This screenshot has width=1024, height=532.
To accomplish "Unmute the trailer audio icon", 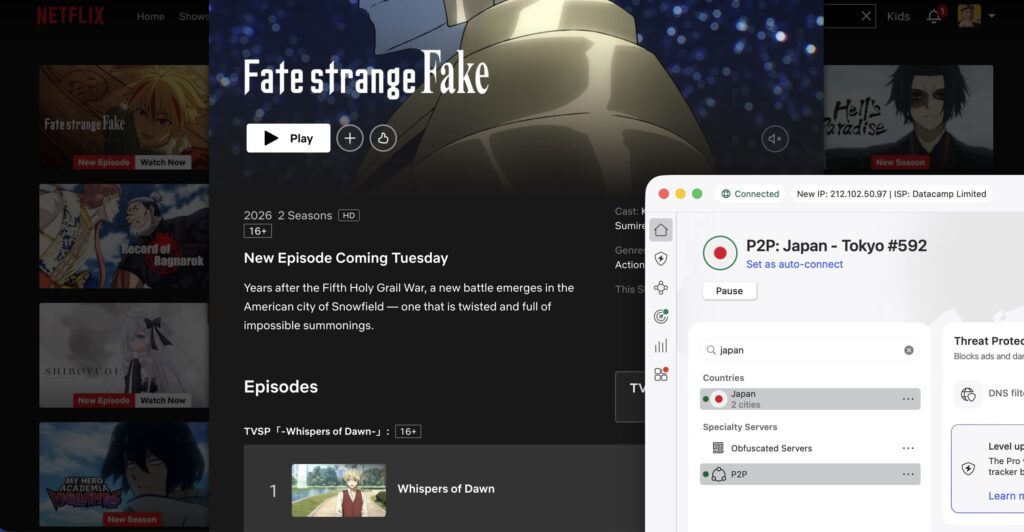I will [x=775, y=138].
